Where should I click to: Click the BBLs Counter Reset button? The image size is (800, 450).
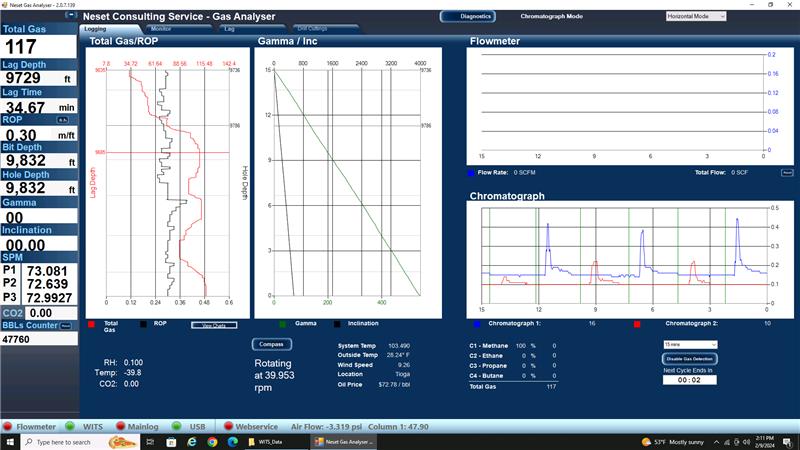[65, 325]
